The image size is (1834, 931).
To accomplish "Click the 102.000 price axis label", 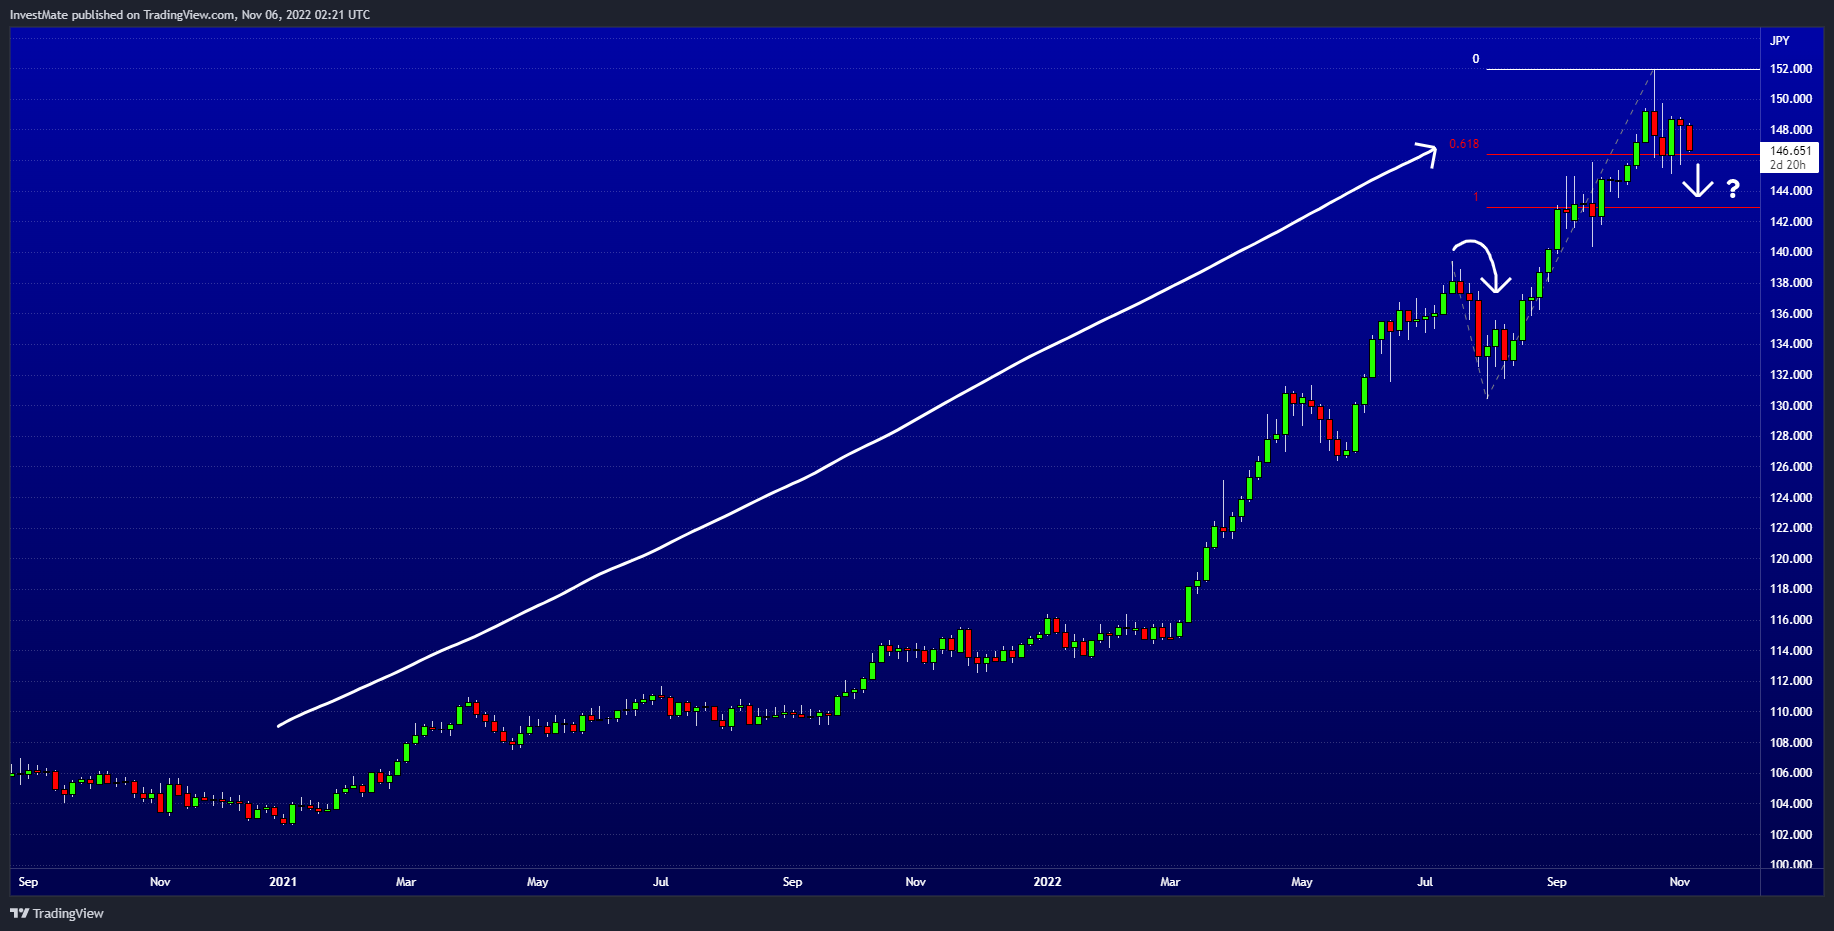I will tap(1791, 835).
